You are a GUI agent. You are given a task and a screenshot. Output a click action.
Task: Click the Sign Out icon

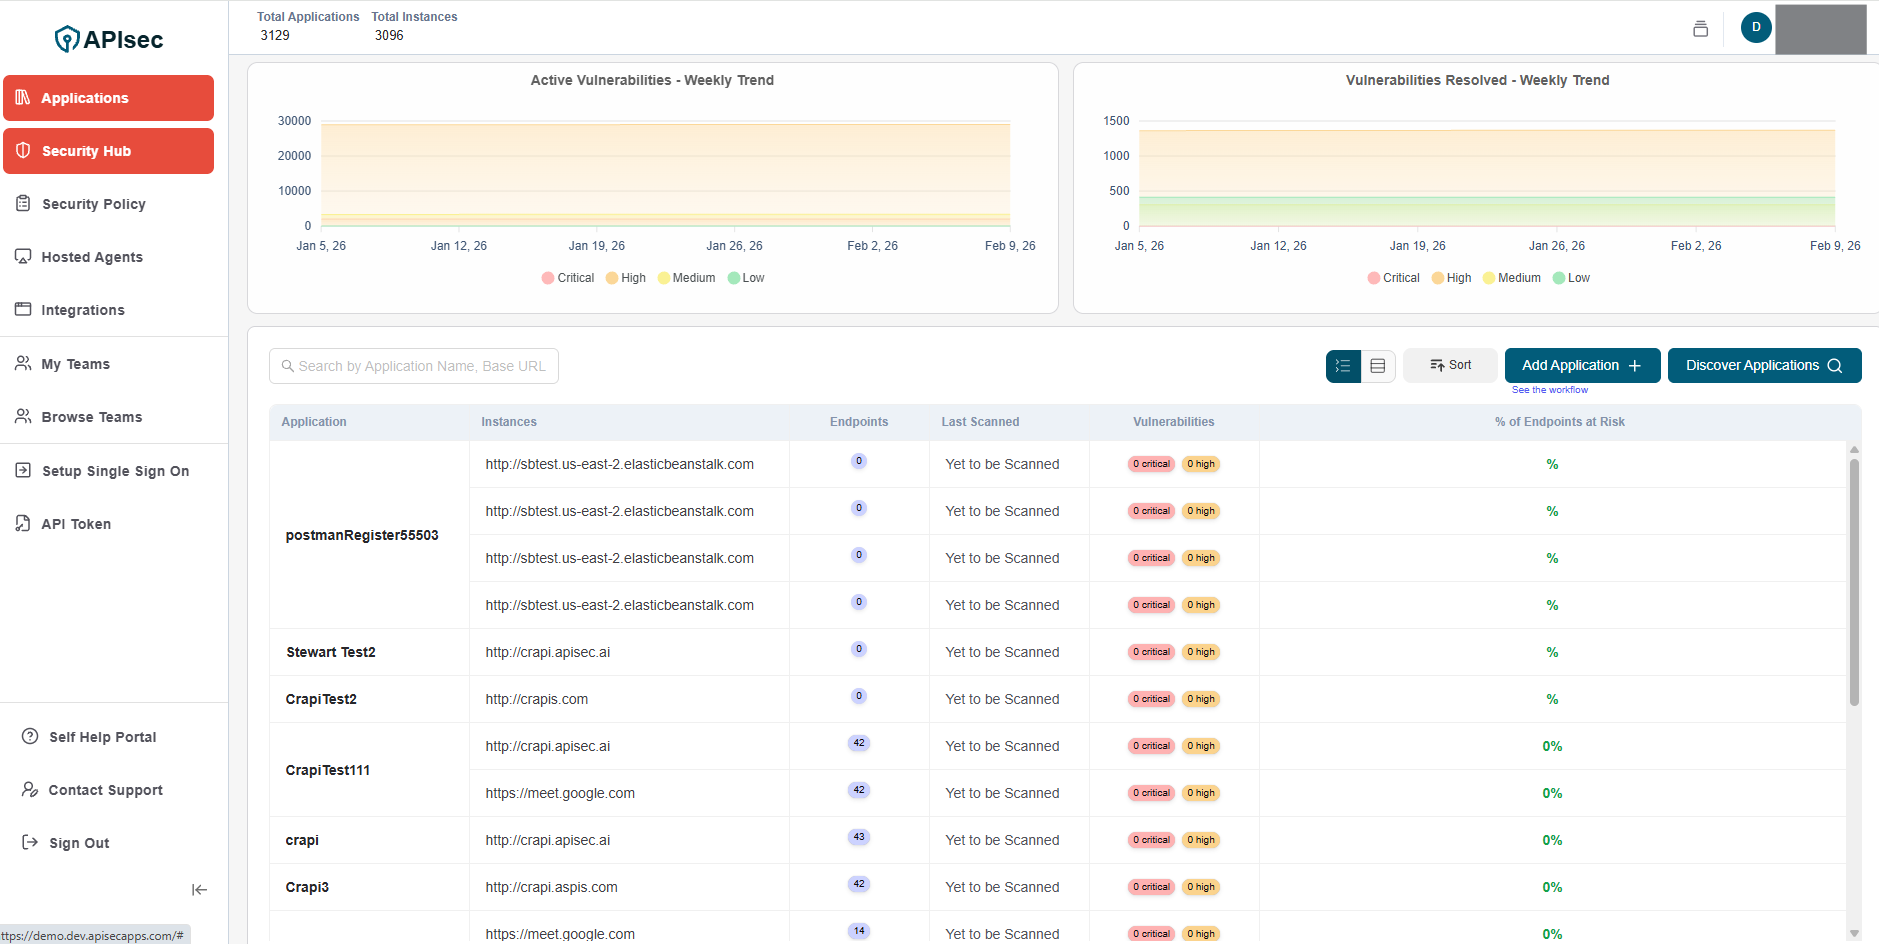[x=30, y=843]
